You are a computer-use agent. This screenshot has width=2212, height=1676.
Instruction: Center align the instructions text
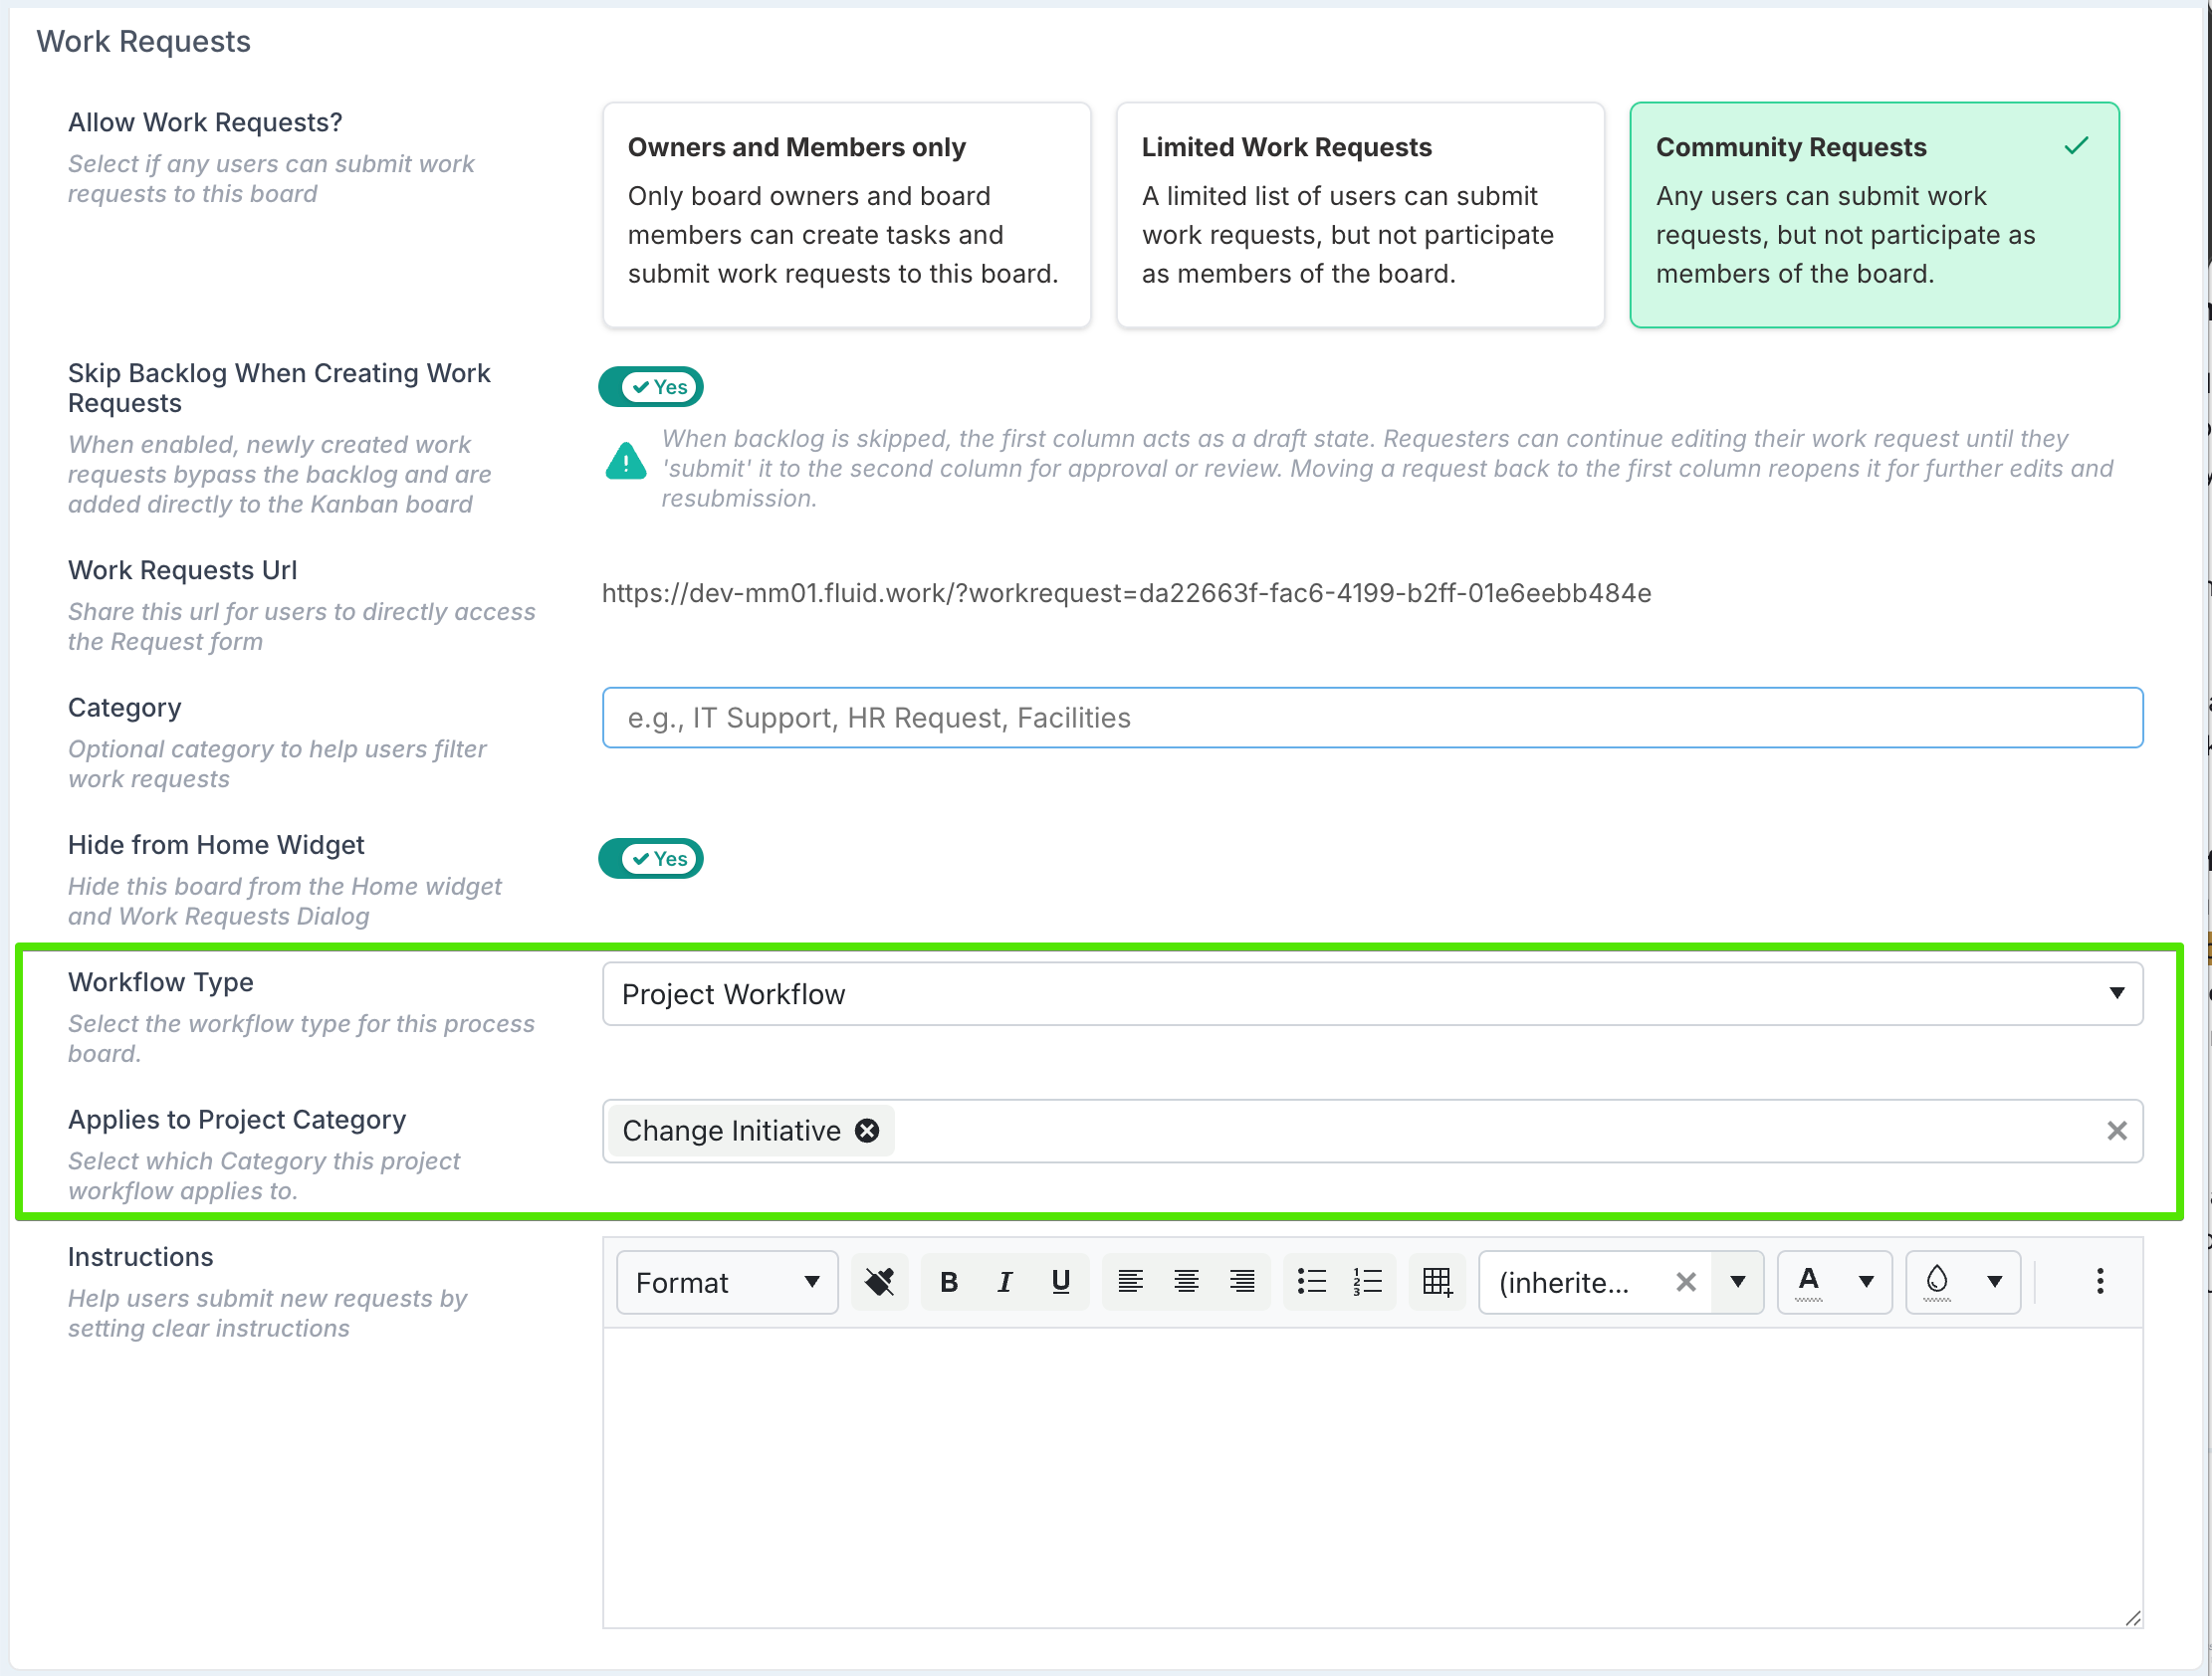[1186, 1282]
